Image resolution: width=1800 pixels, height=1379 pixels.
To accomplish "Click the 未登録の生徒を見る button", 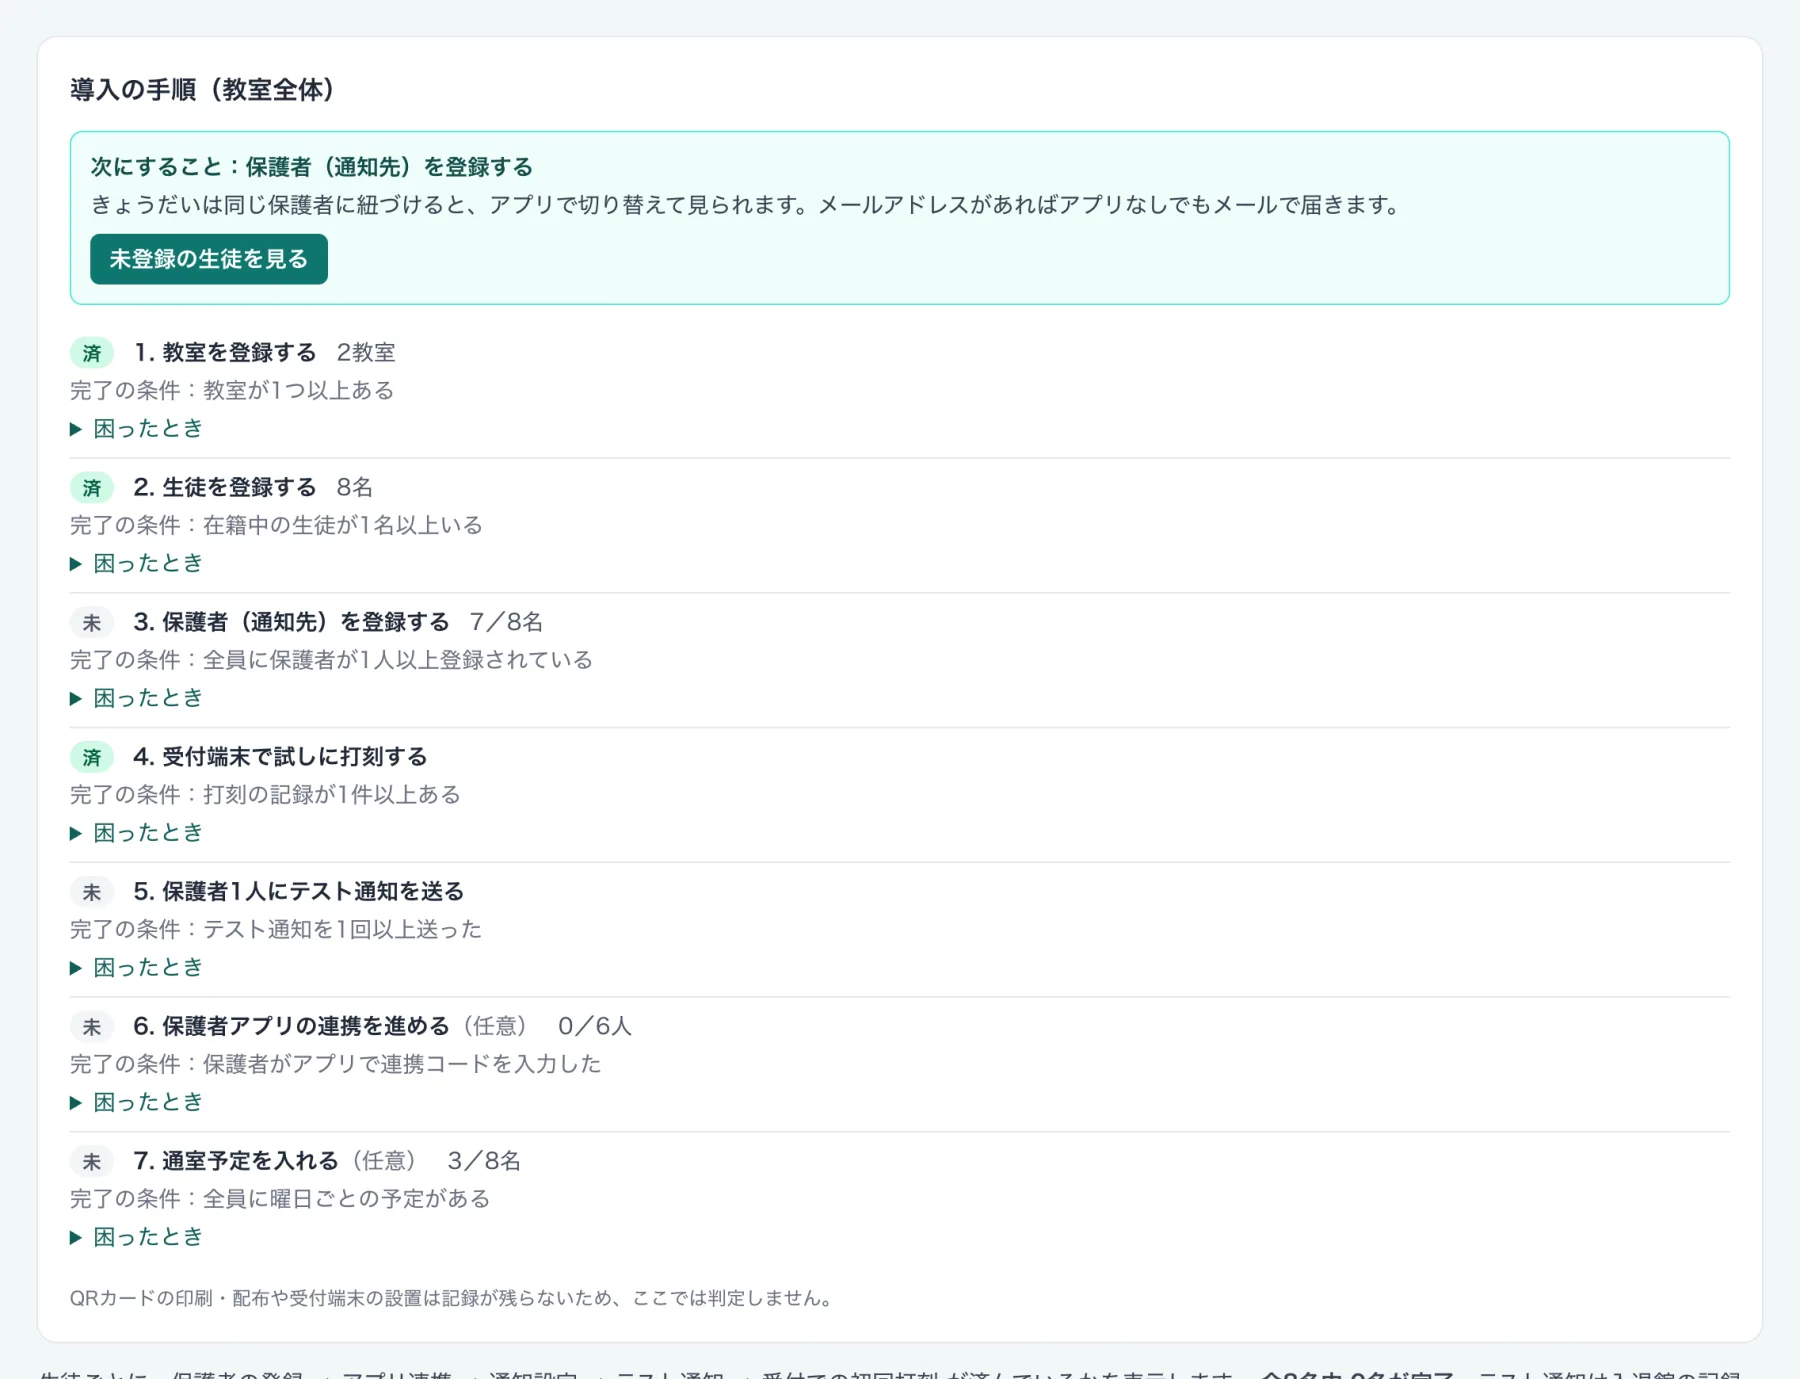I will (x=209, y=259).
